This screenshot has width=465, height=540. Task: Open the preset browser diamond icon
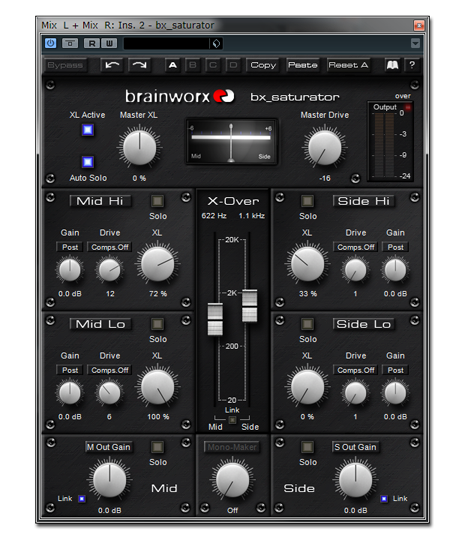pos(216,43)
